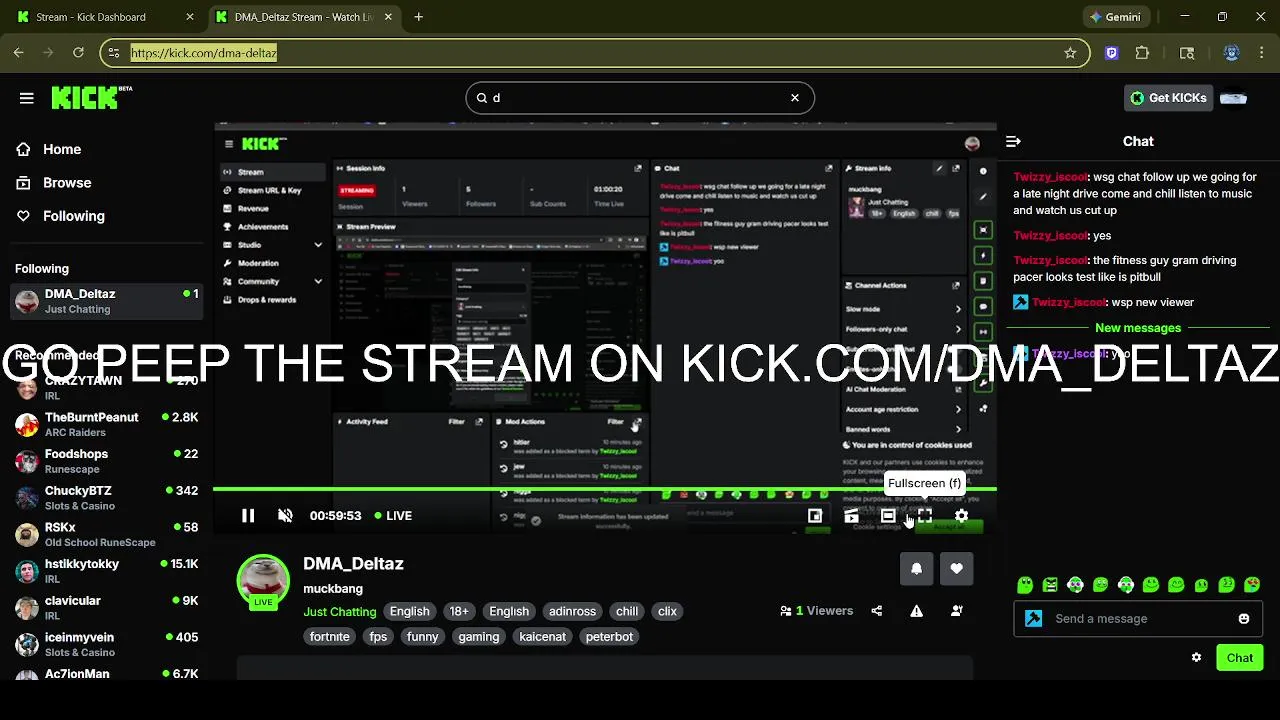This screenshot has height=720, width=1280.
Task: Enter fullscreen mode on player
Action: tap(925, 516)
